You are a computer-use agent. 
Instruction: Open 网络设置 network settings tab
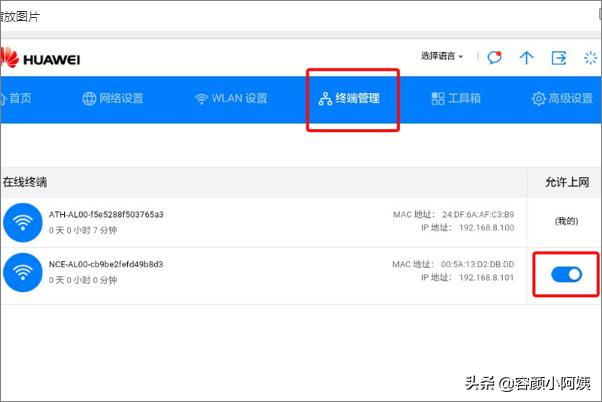point(112,99)
